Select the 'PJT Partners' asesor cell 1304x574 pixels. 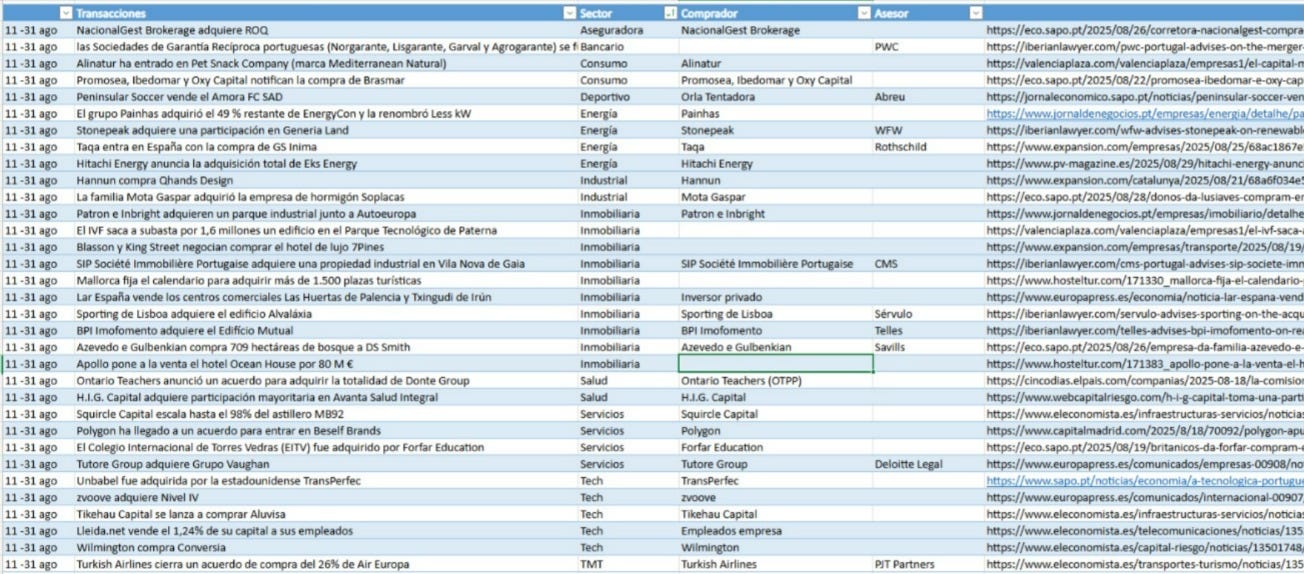coord(929,564)
